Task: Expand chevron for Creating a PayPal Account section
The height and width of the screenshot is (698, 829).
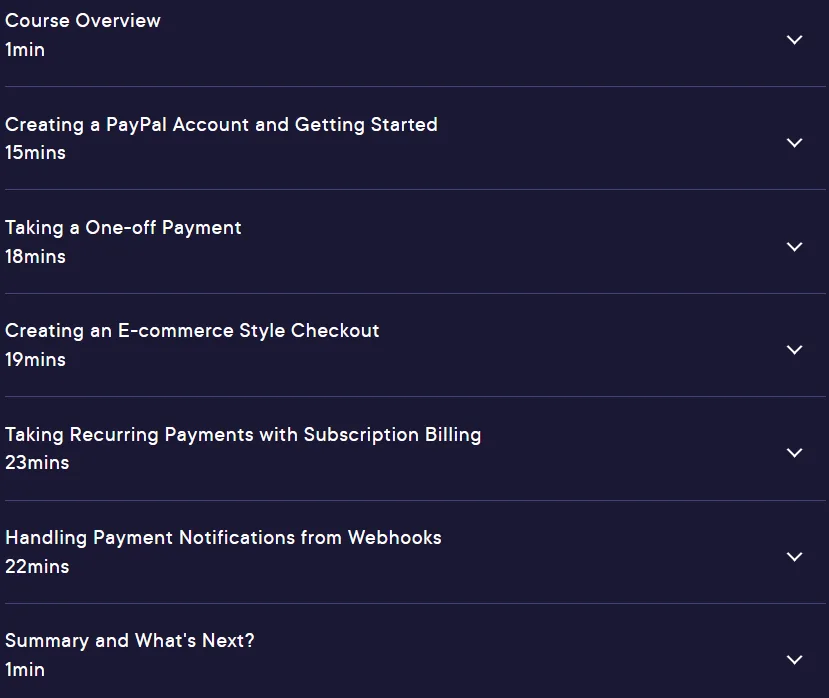Action: 795,143
